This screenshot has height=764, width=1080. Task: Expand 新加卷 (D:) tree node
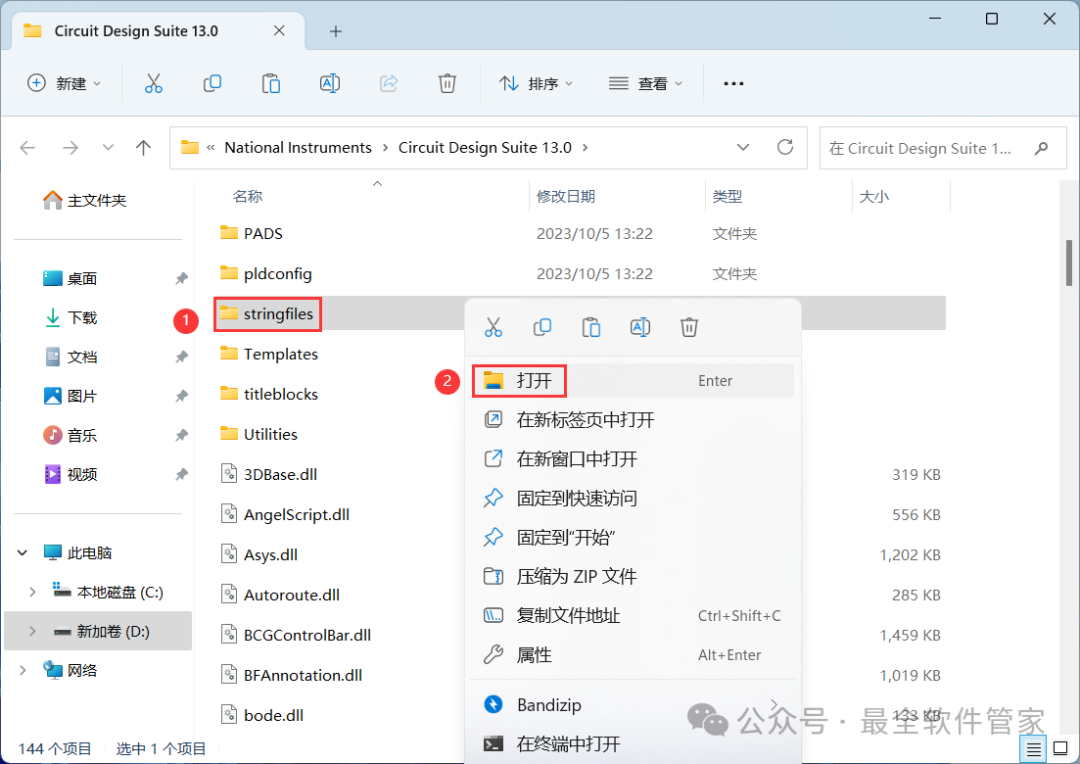pyautogui.click(x=32, y=631)
